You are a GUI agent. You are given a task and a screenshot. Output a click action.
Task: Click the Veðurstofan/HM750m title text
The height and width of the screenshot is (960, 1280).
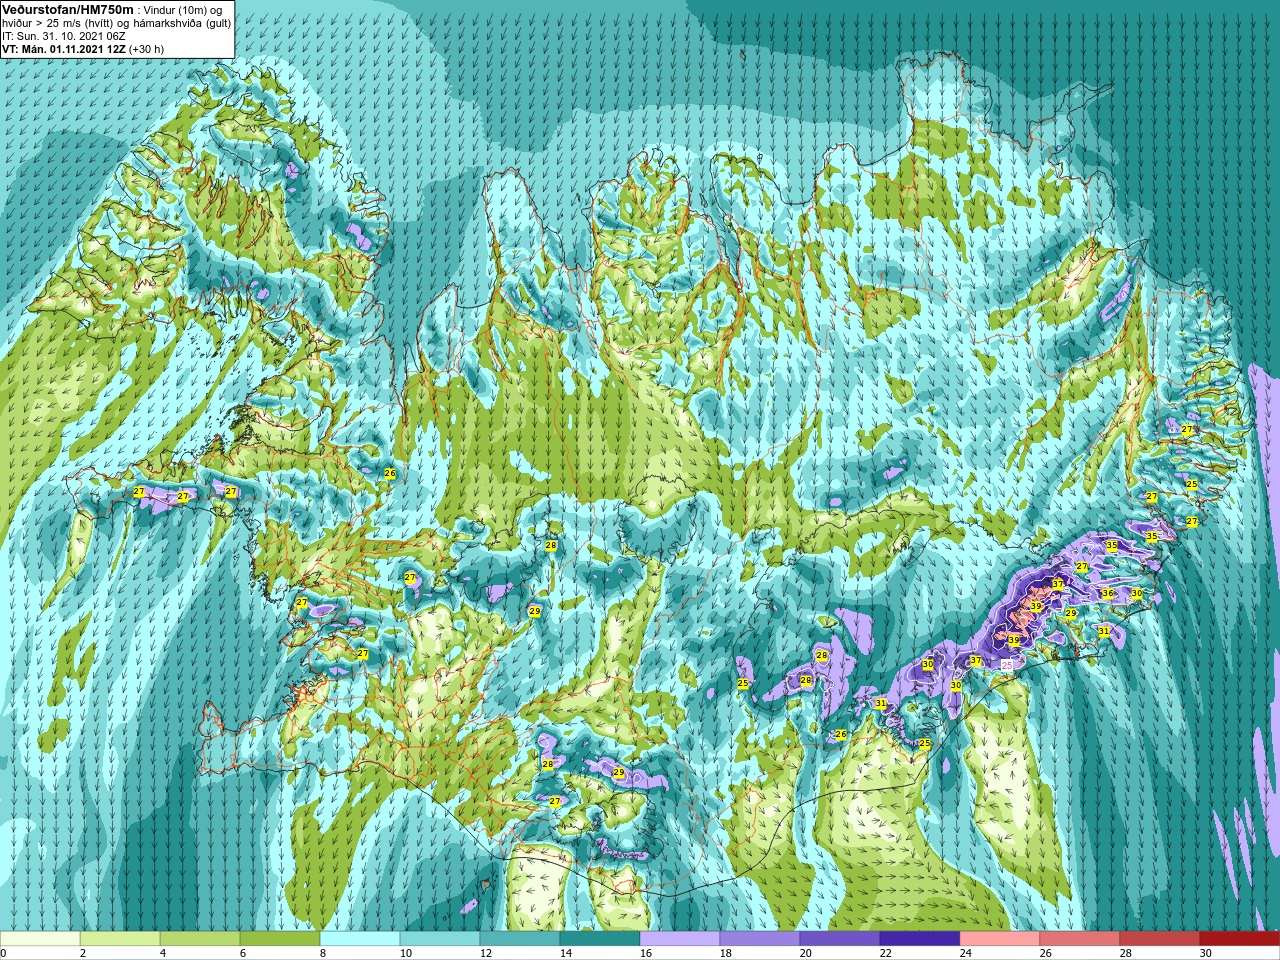pyautogui.click(x=68, y=8)
